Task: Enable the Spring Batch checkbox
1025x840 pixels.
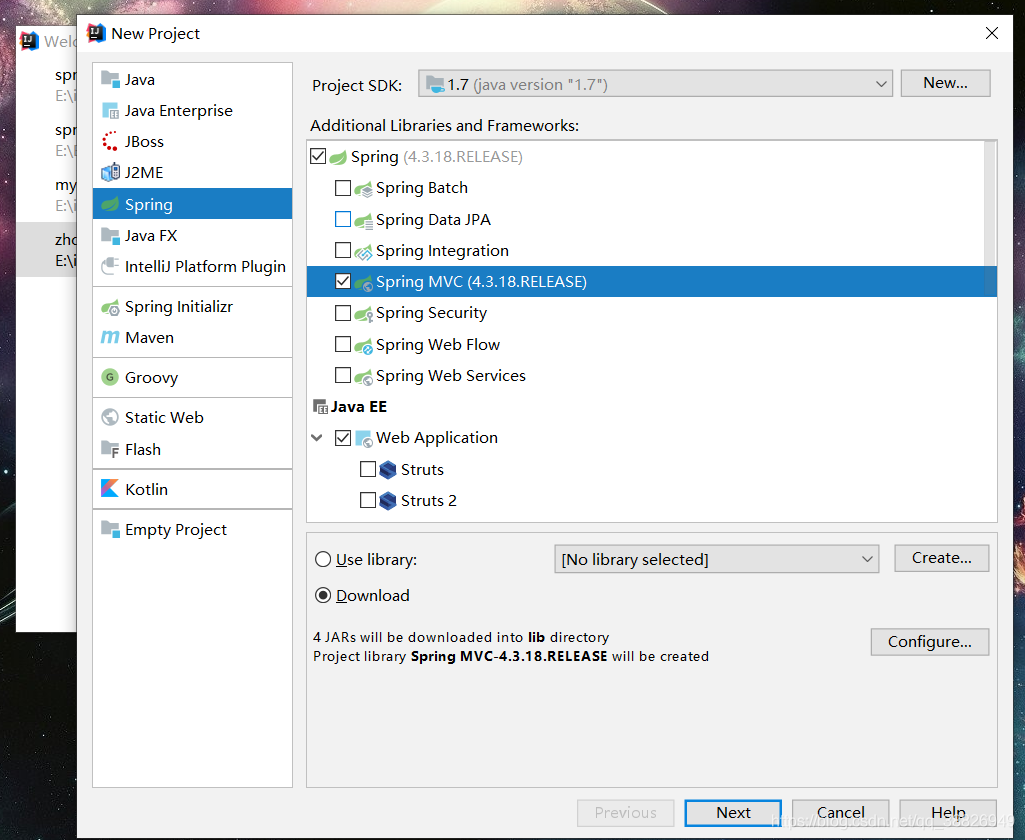Action: tap(343, 188)
